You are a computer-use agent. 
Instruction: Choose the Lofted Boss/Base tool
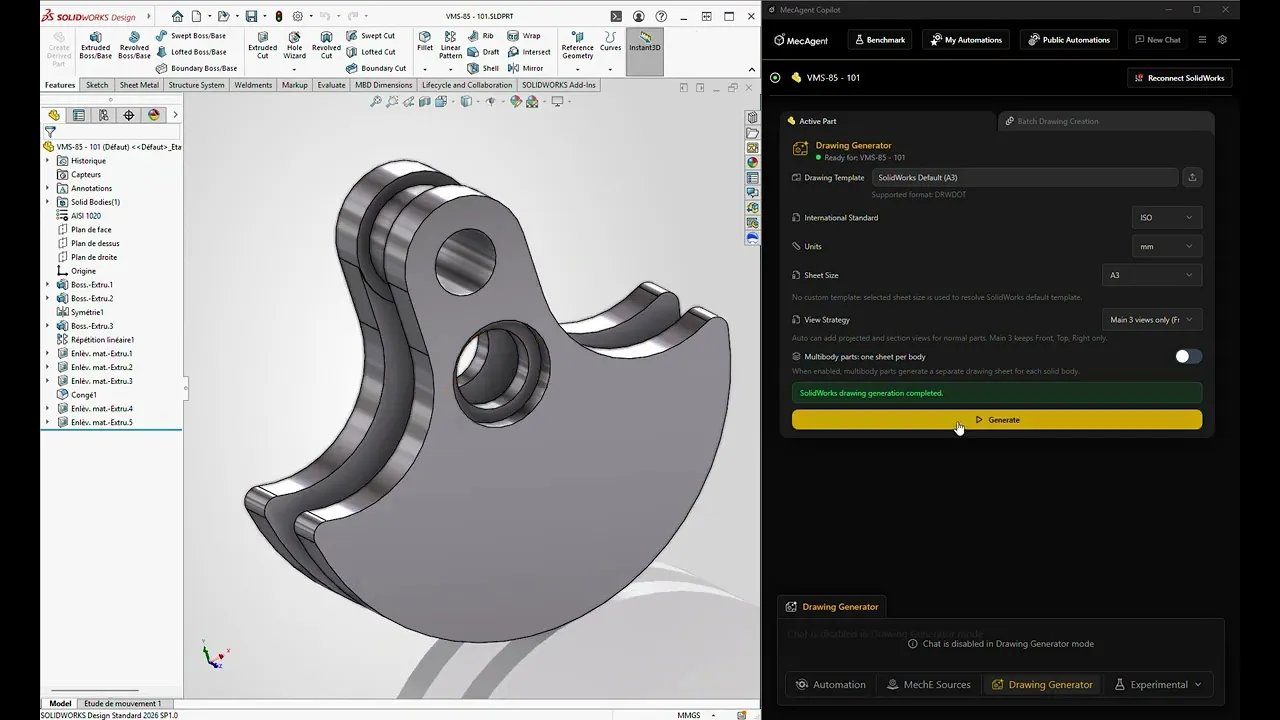(x=190, y=52)
